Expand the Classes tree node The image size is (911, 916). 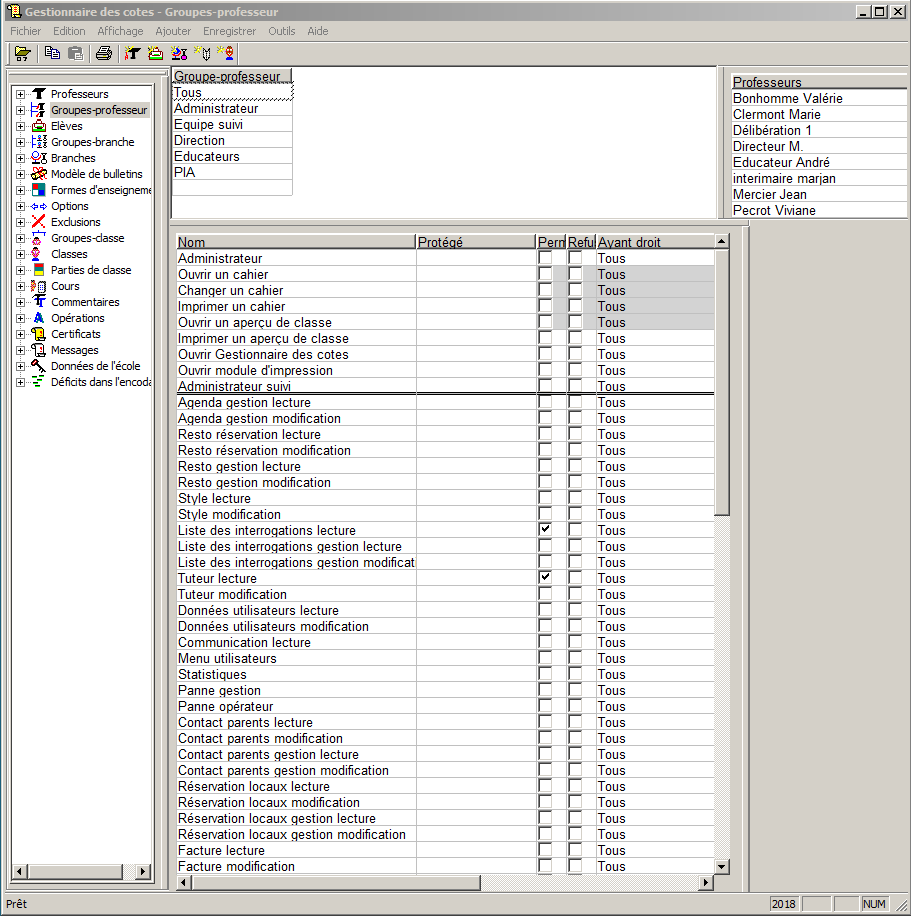(x=20, y=254)
